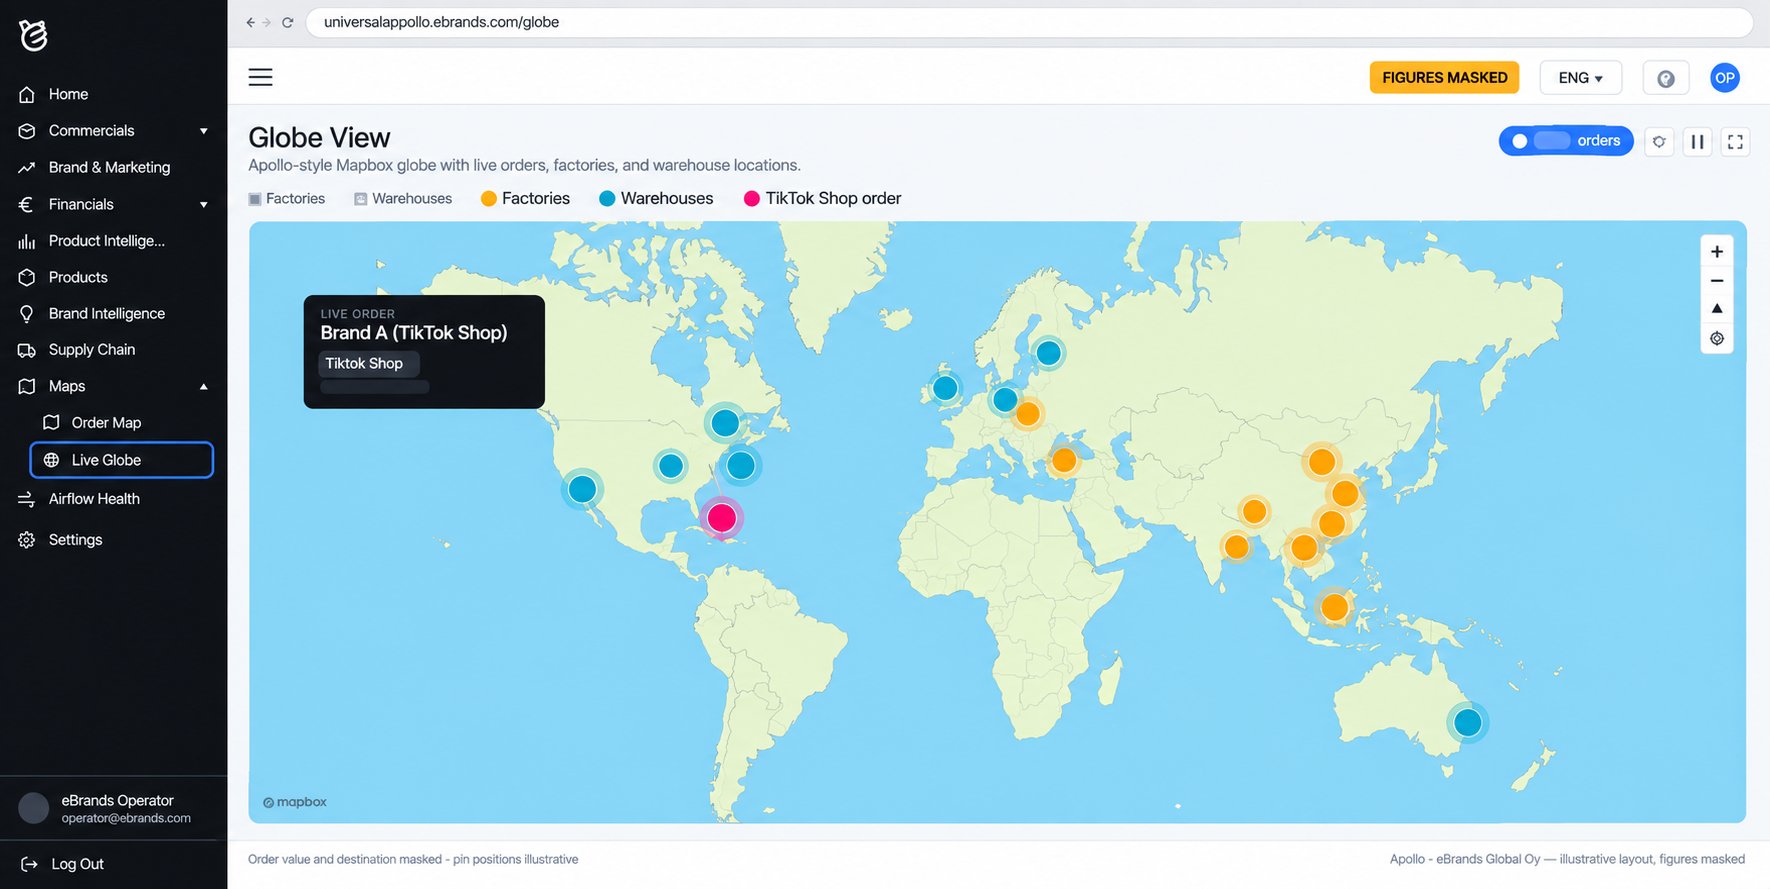Click the Tiktok Shop tag in the popup
1770x889 pixels.
pos(368,364)
